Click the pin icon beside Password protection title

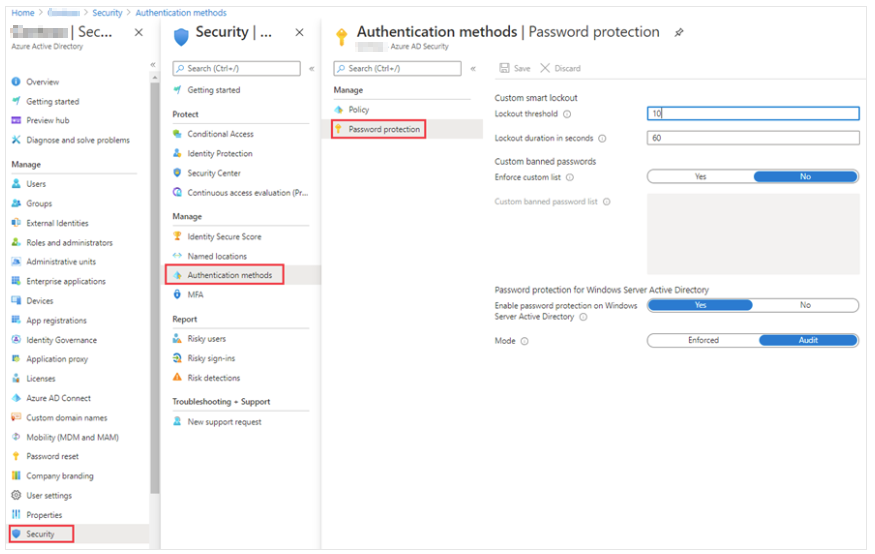679,33
